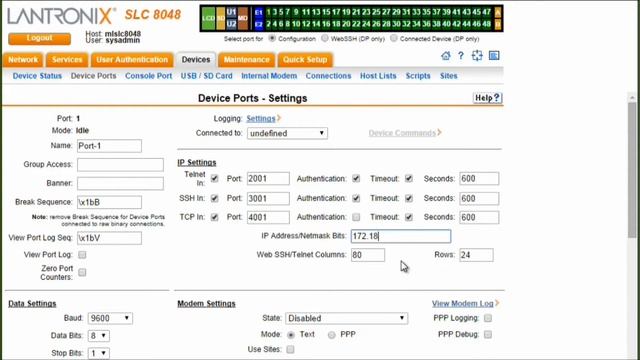Open the Connections submenu
Screen dimensions: 640x360
tap(328, 76)
